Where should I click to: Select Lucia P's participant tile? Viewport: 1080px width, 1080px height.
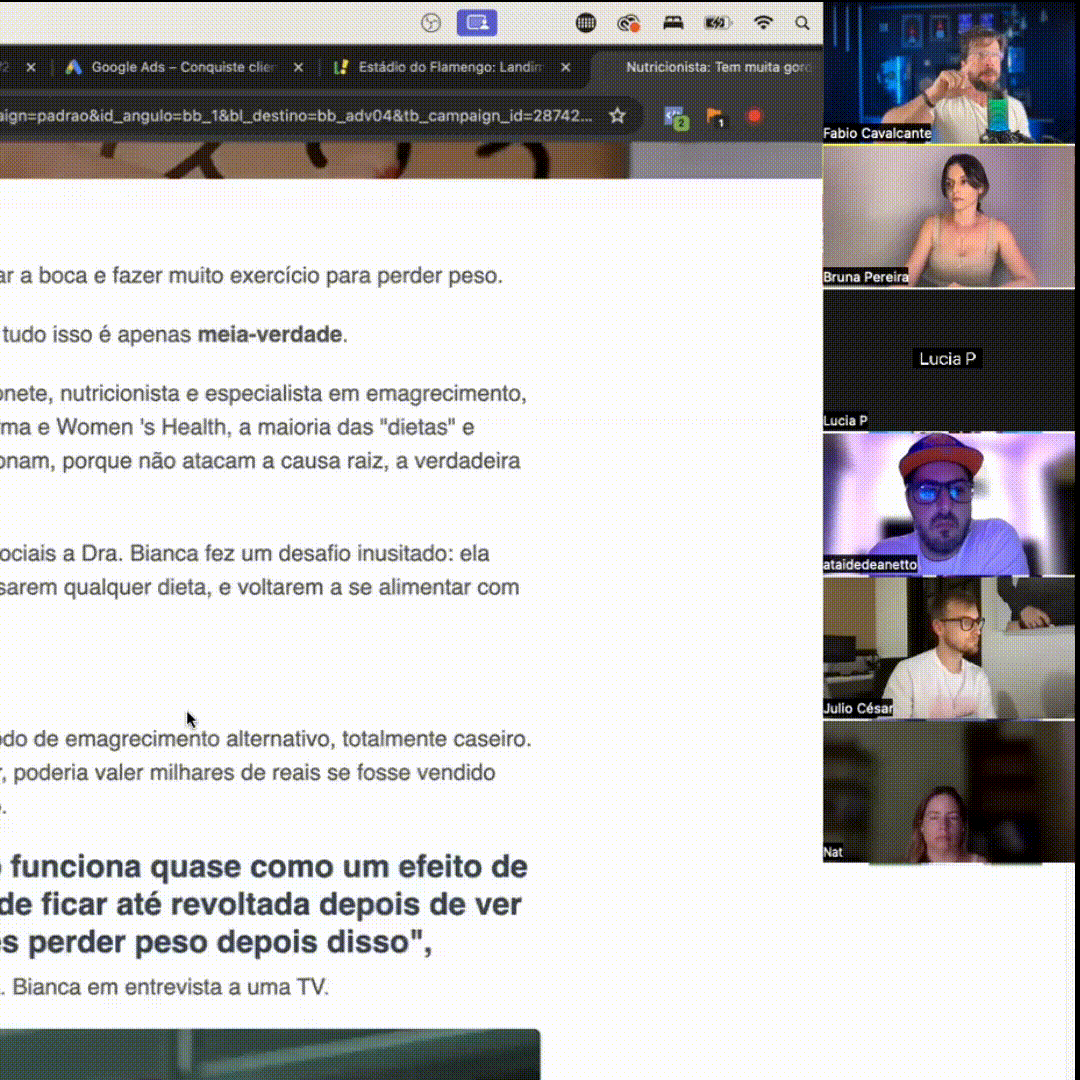point(948,360)
